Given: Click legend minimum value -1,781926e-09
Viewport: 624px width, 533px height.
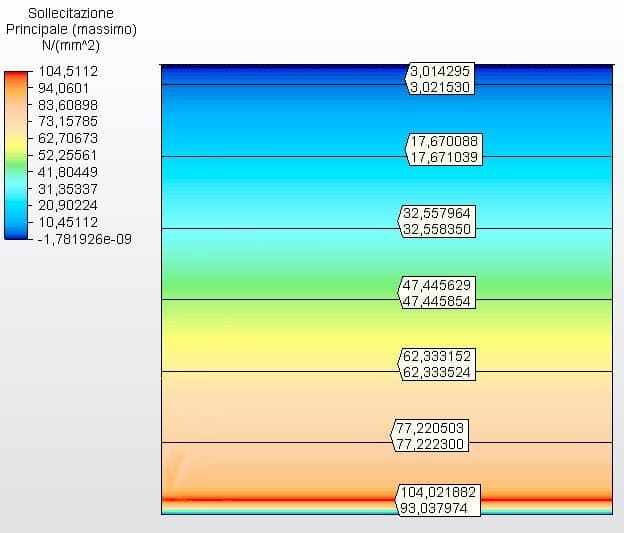Looking at the screenshot, I should [x=84, y=239].
